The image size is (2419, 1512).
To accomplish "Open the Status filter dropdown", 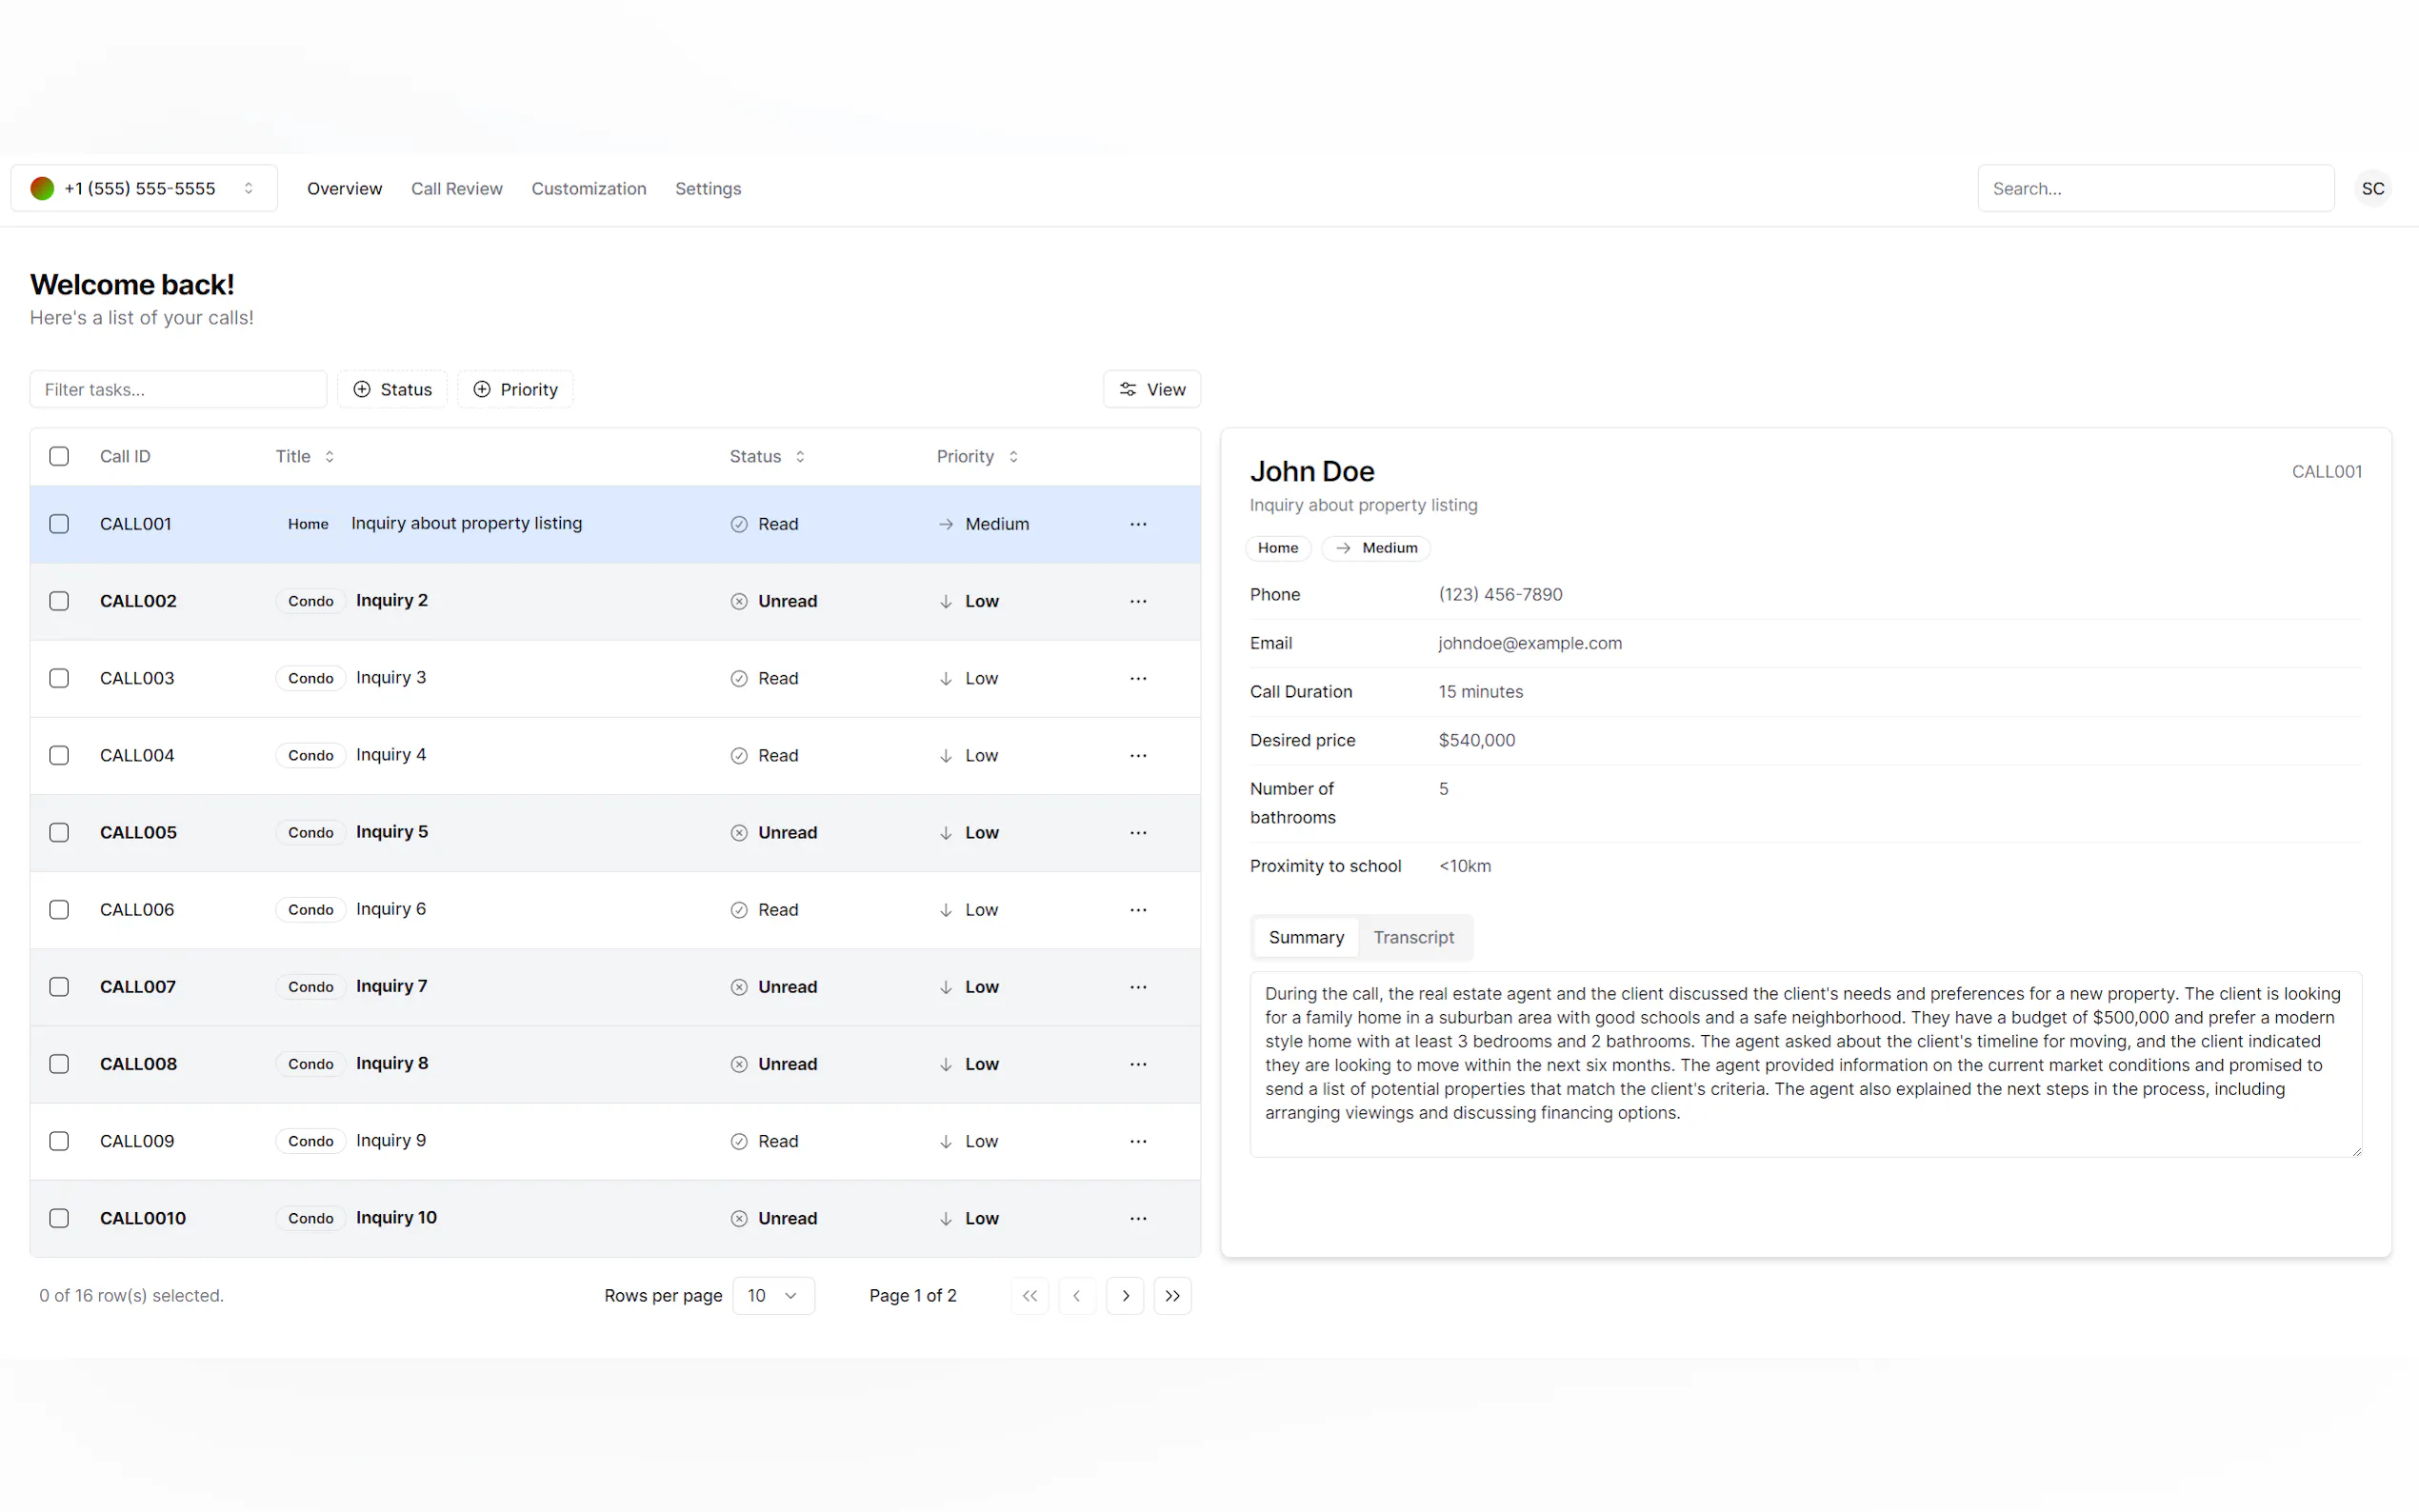I will click(x=392, y=389).
